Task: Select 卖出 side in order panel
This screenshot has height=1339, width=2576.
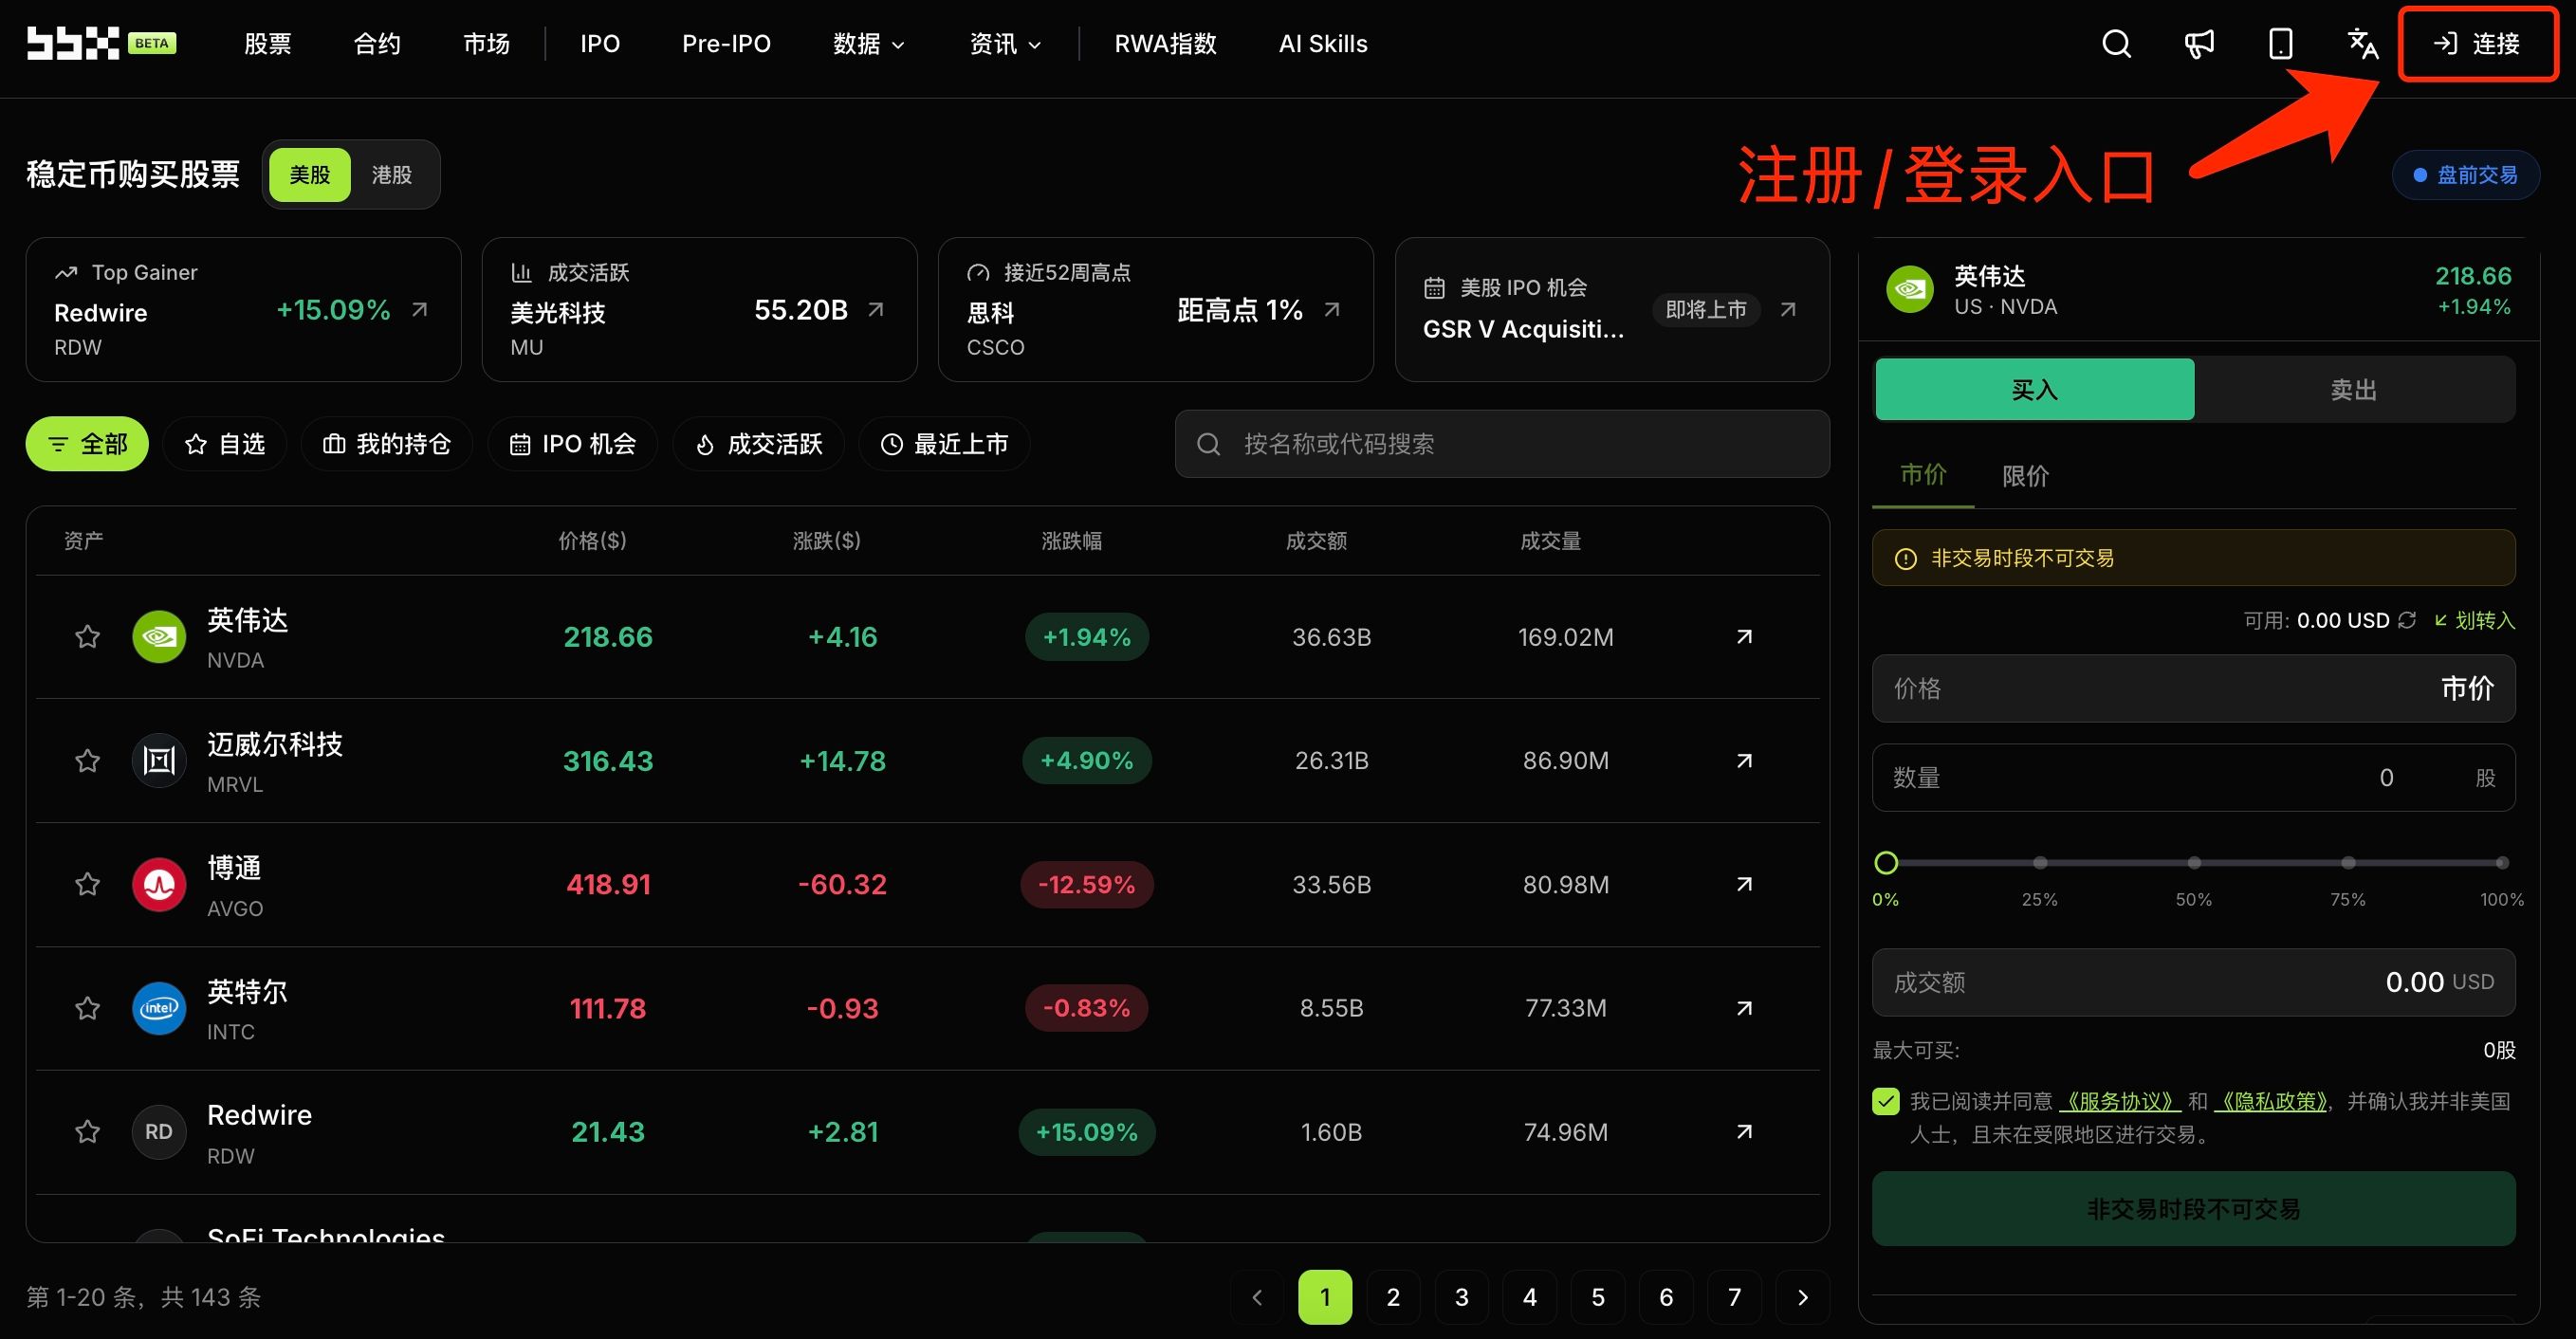Action: tap(2354, 389)
